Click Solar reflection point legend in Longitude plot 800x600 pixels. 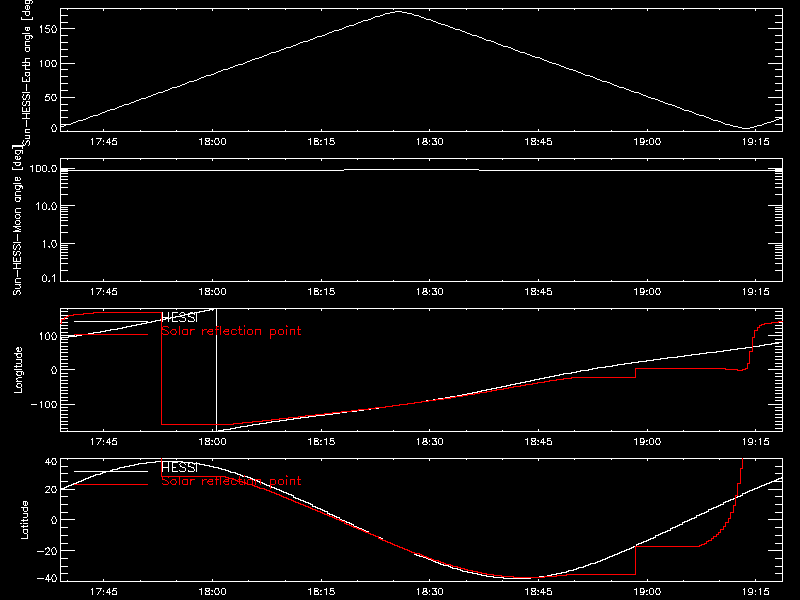(231, 331)
